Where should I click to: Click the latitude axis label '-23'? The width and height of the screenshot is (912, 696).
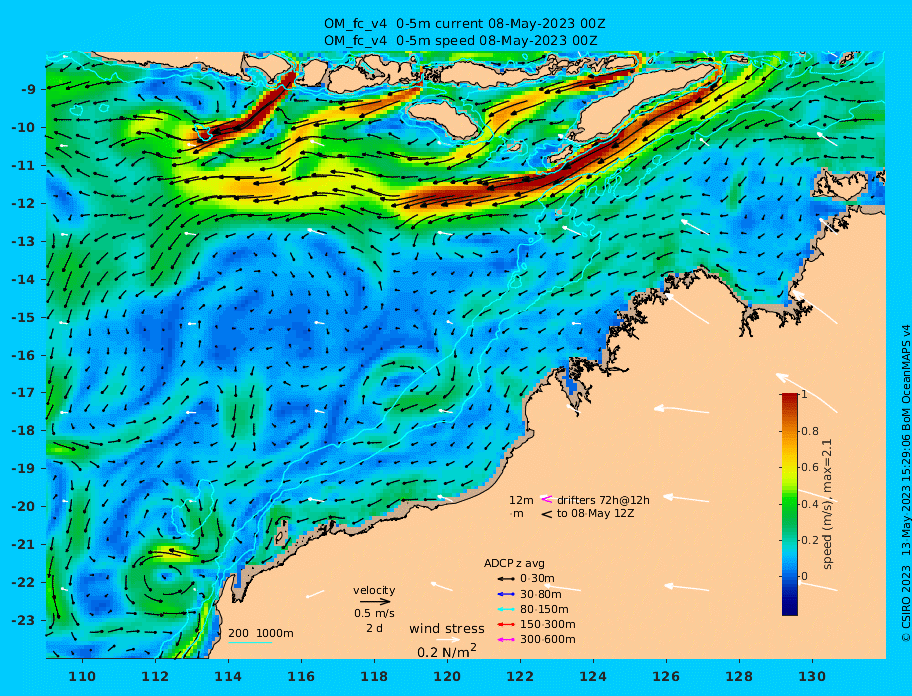(24, 620)
